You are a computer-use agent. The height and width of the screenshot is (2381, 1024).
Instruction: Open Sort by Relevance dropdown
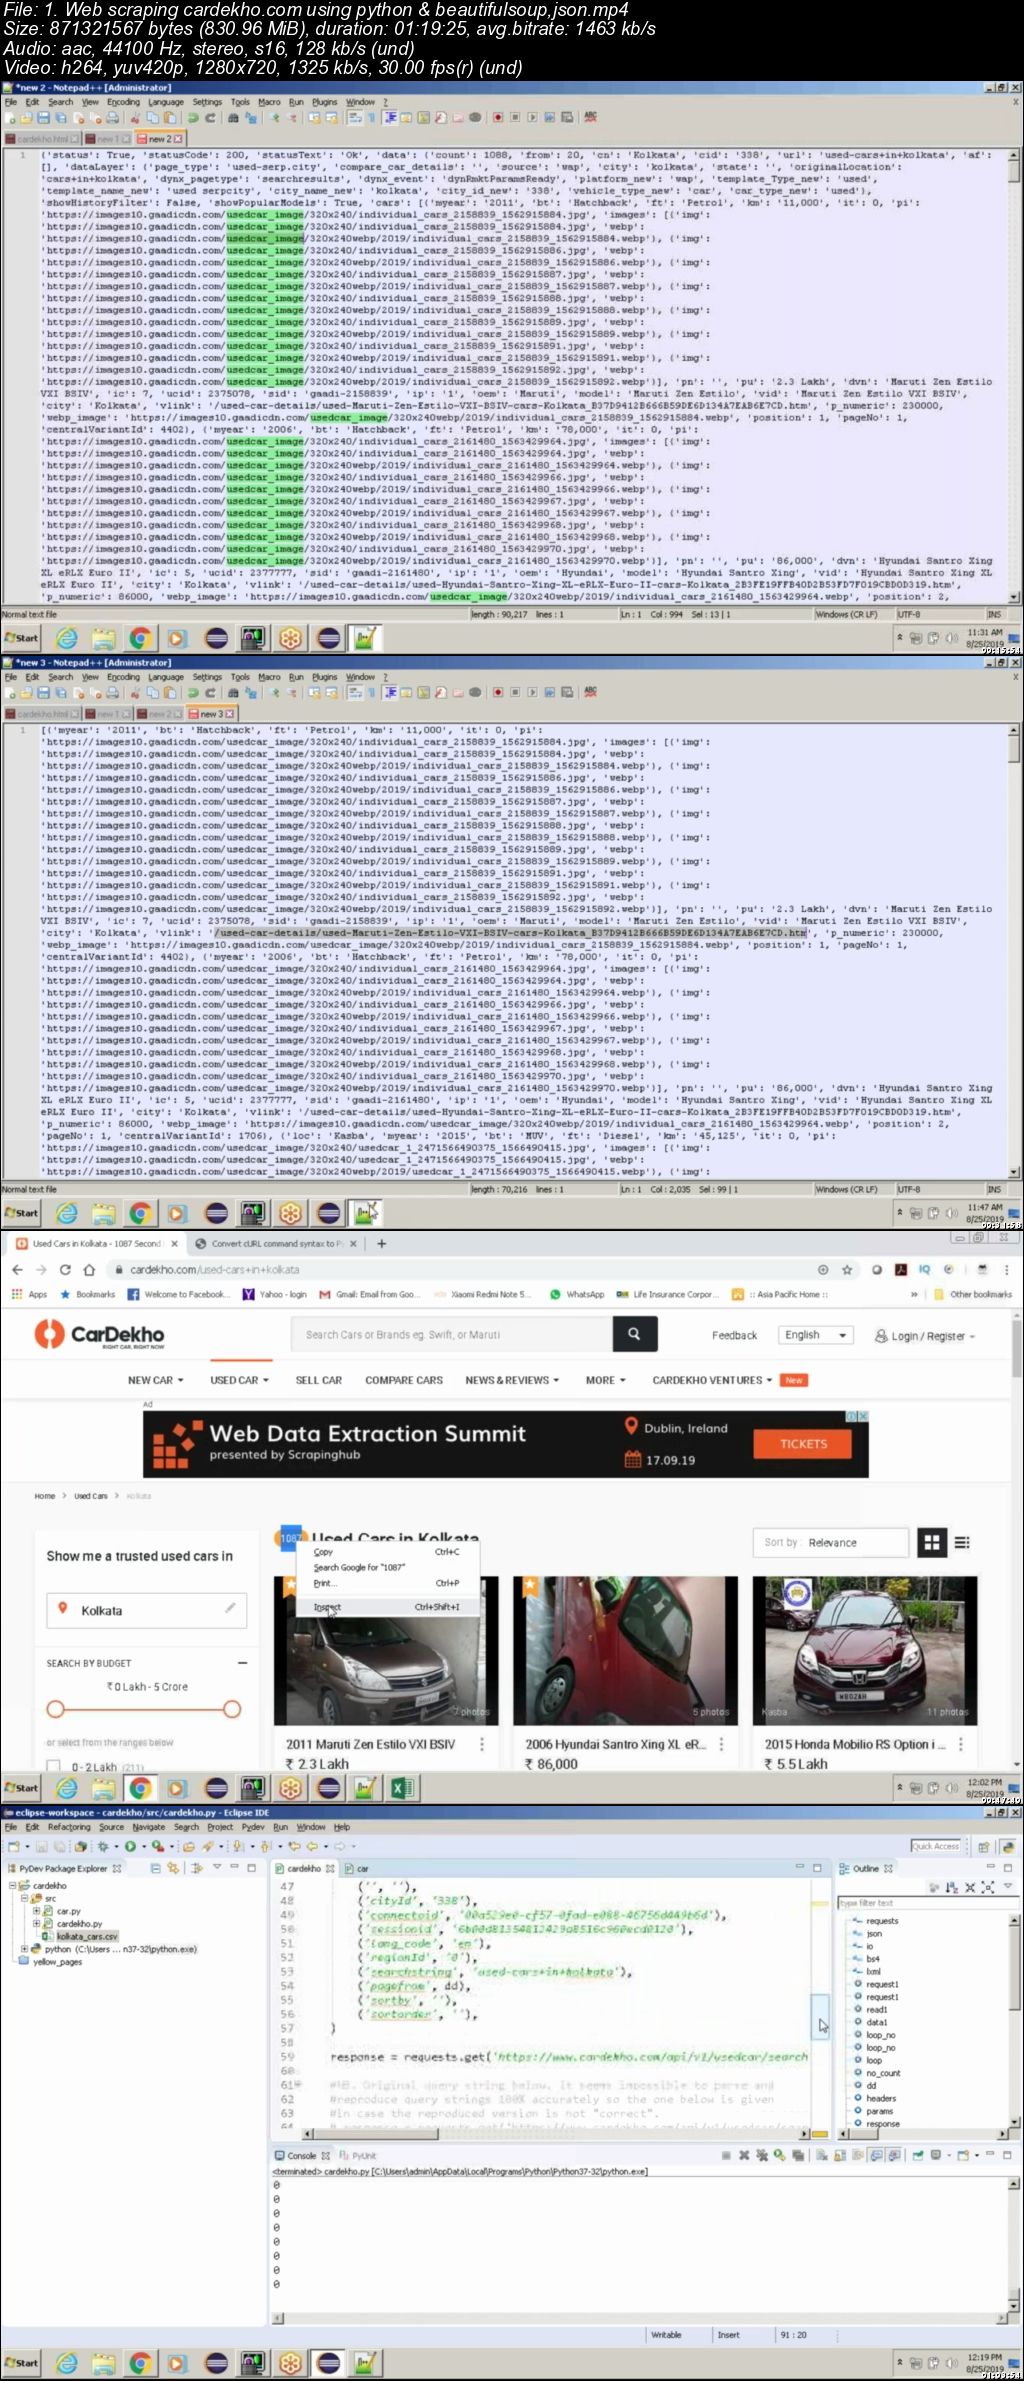832,1542
